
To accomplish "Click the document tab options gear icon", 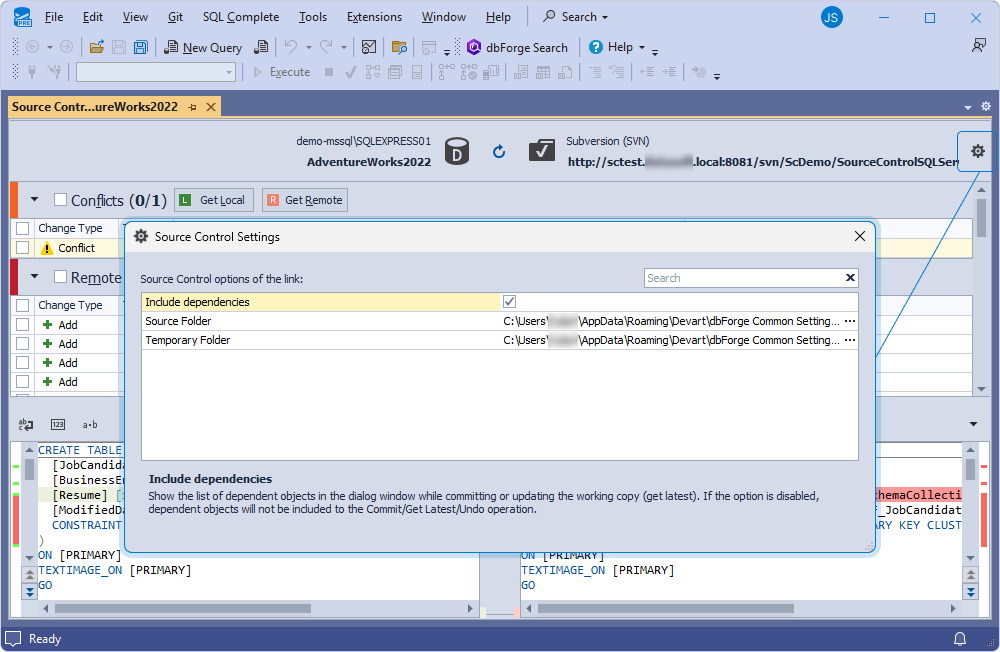I will [x=986, y=107].
